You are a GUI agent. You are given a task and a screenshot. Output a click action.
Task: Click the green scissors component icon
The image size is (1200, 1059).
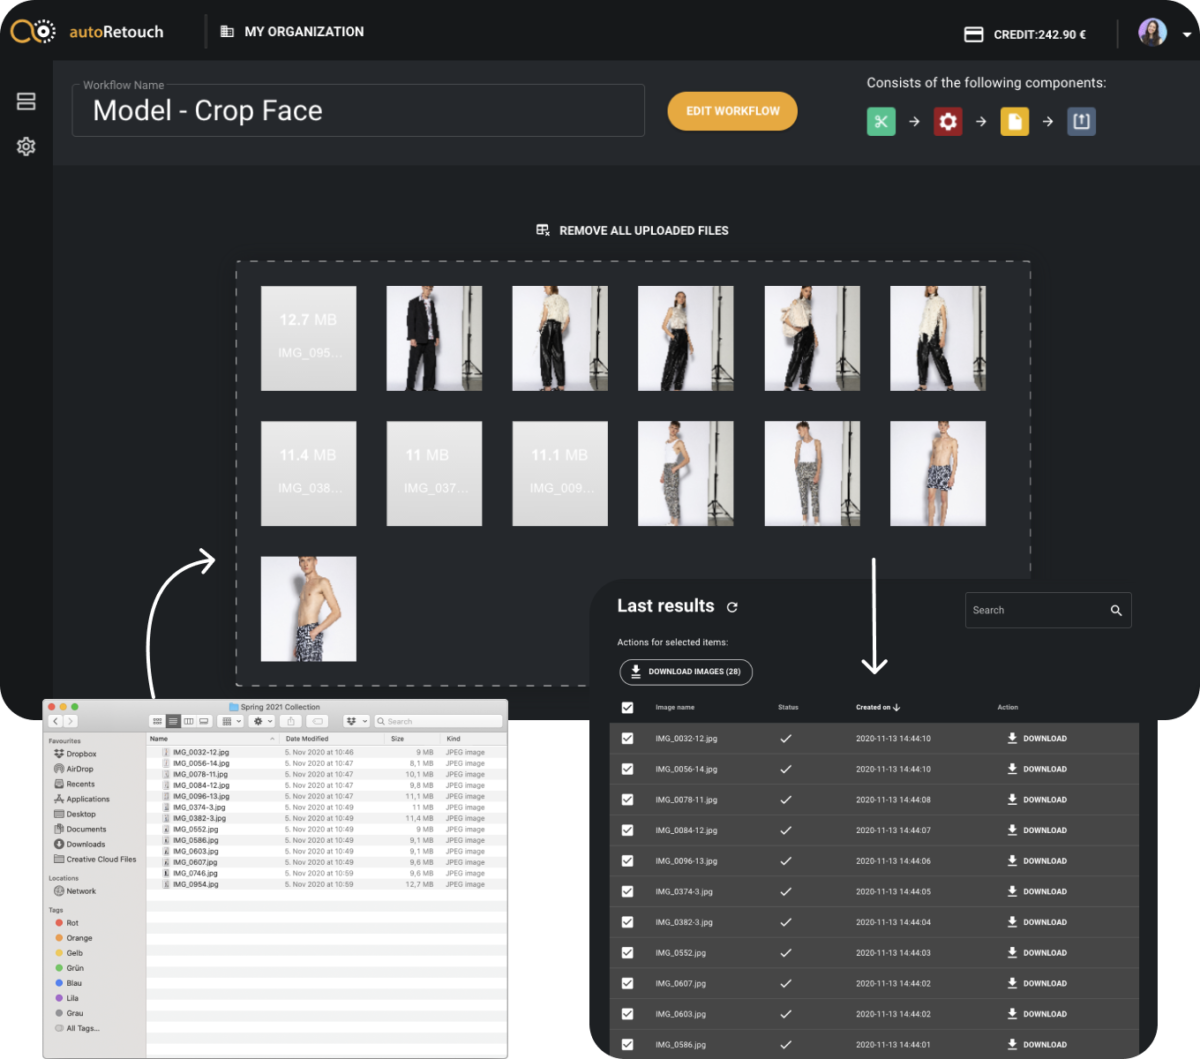pyautogui.click(x=880, y=122)
